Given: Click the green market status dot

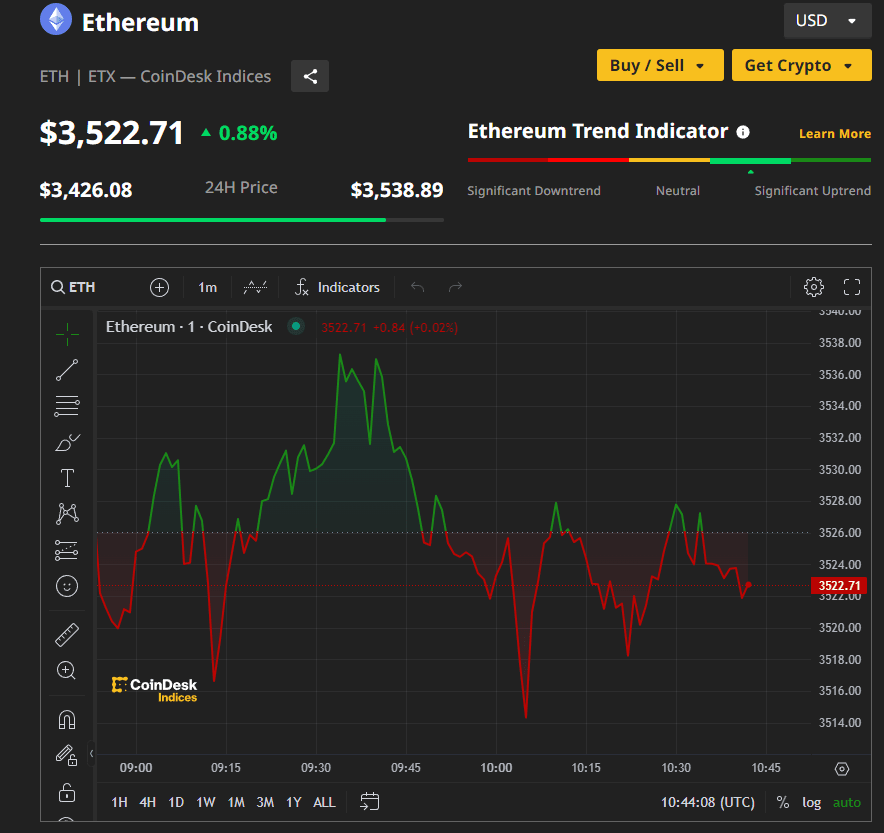Looking at the screenshot, I should (296, 326).
